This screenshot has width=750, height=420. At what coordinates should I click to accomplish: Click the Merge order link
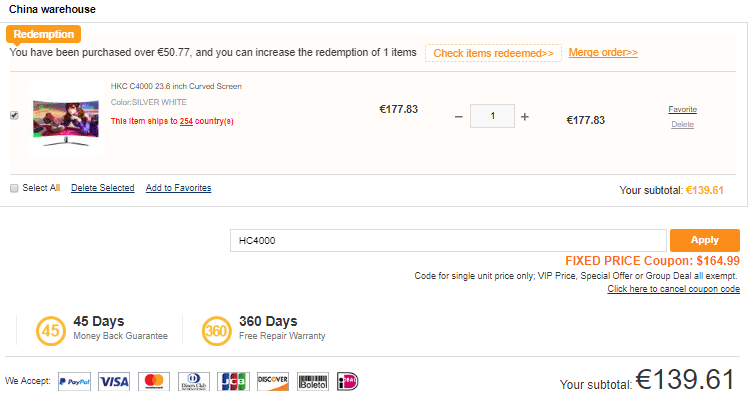(x=603, y=52)
